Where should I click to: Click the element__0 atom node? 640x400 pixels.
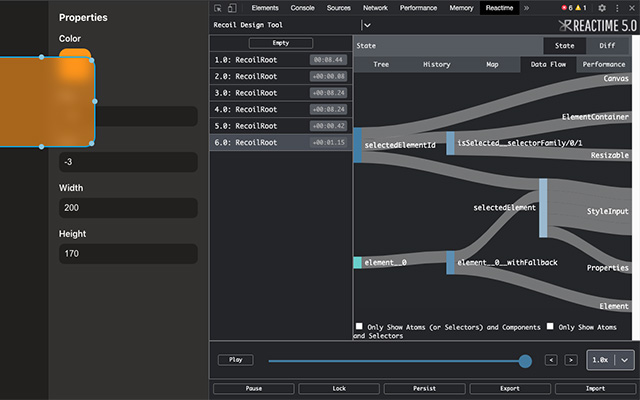click(358, 262)
